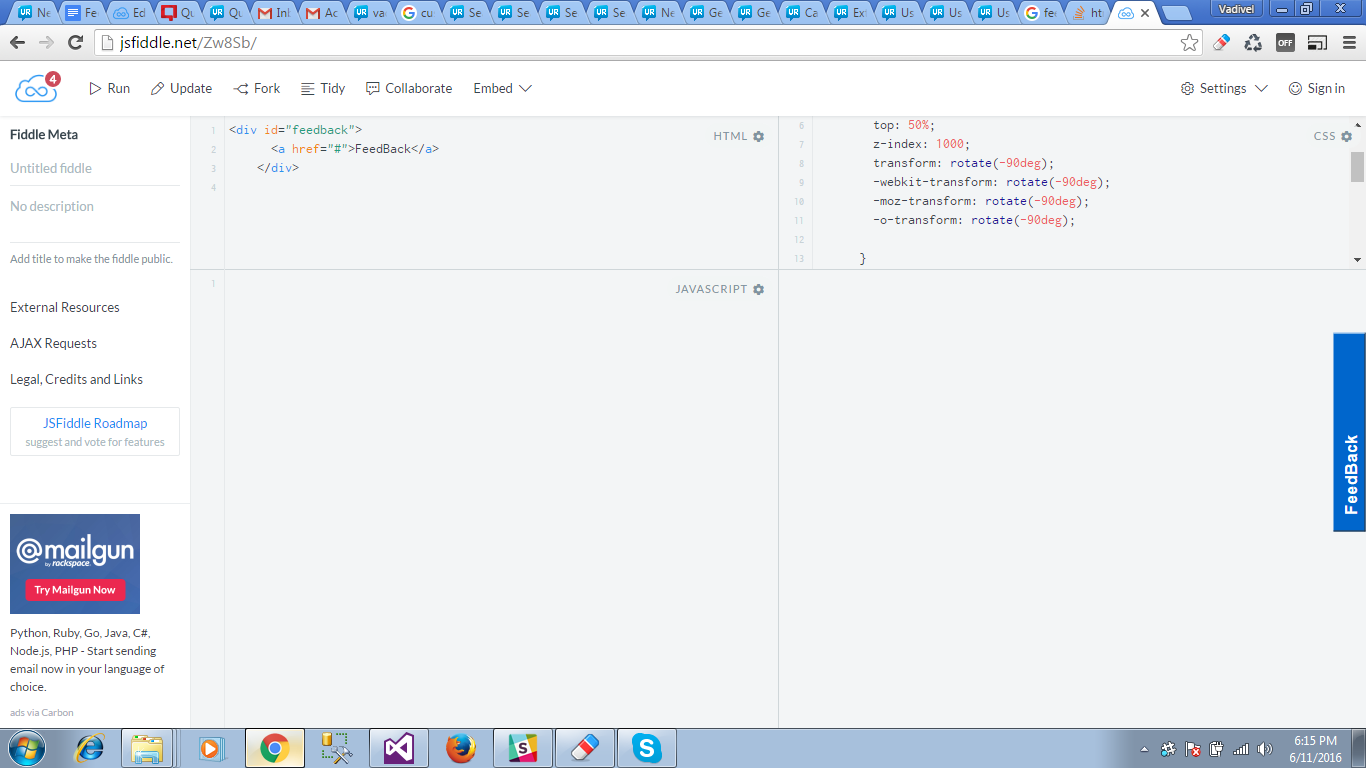
Task: Expand AJAX Requests section
Action: click(x=54, y=343)
